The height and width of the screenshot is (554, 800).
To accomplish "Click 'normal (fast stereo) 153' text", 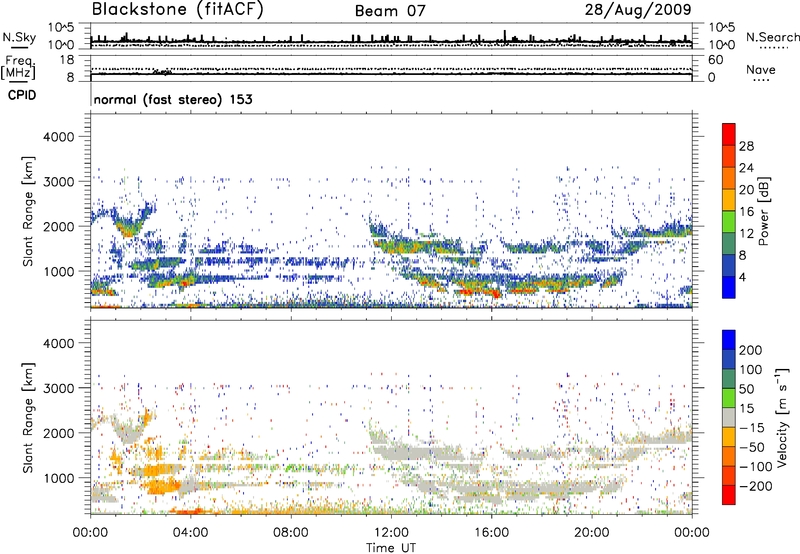I will click(x=173, y=99).
